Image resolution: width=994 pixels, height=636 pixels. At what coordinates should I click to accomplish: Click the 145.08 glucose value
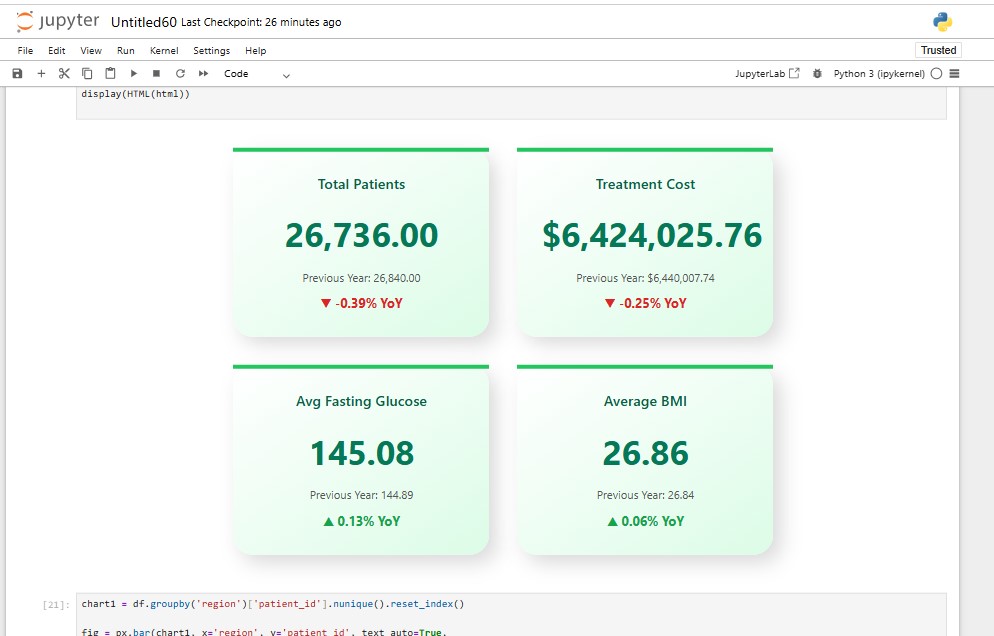(x=361, y=453)
